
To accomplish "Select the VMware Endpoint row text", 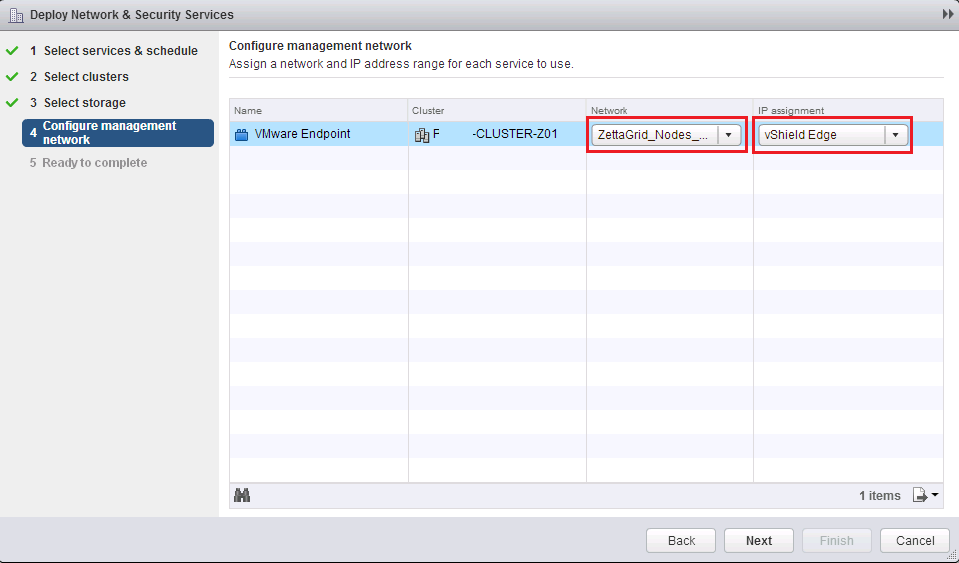I will click(x=303, y=134).
